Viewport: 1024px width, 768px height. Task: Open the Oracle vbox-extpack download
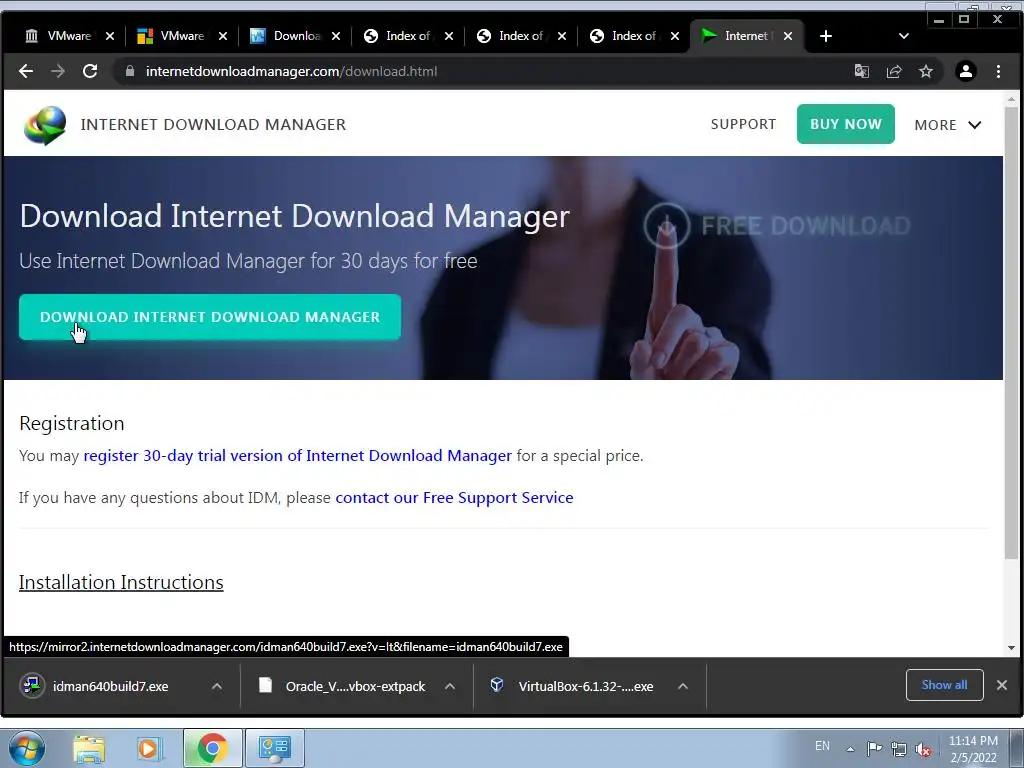(x=355, y=686)
